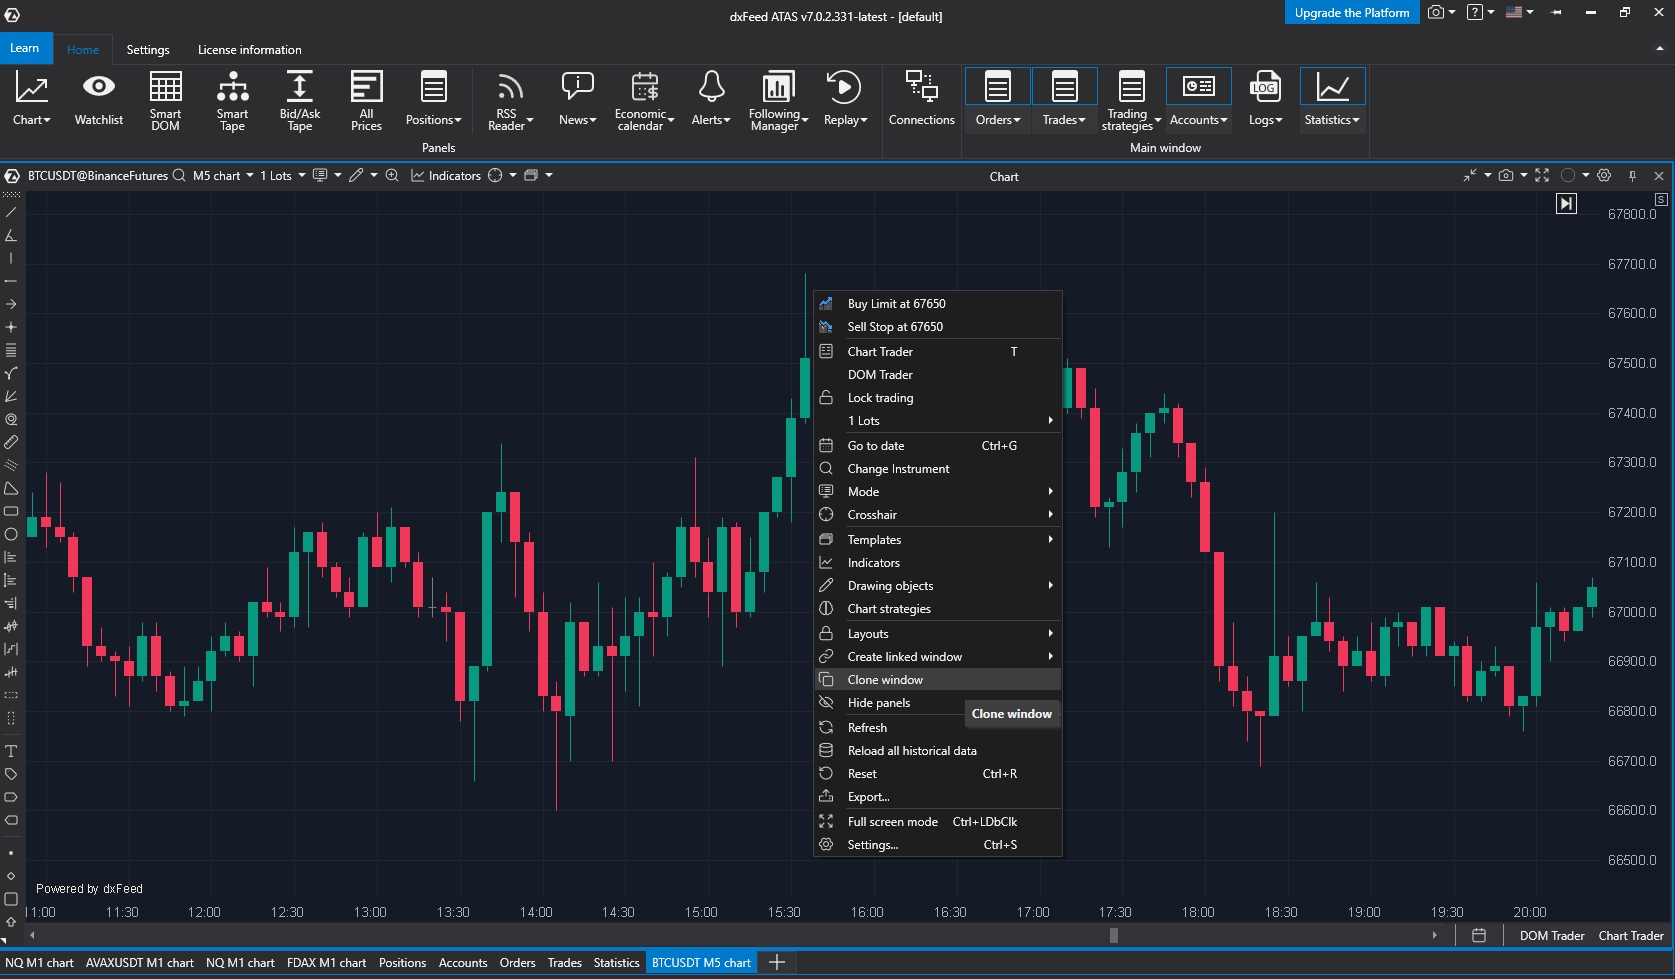Screen dimensions: 1675x979
Task: Open the All Prices panel
Action: tap(366, 99)
